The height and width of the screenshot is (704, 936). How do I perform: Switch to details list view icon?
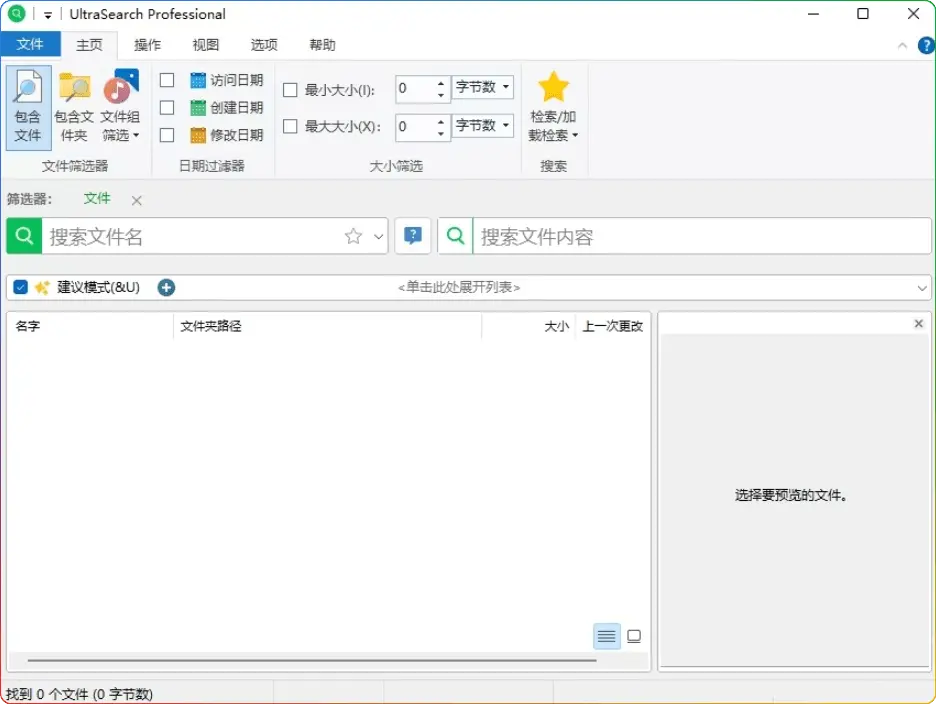tap(606, 636)
